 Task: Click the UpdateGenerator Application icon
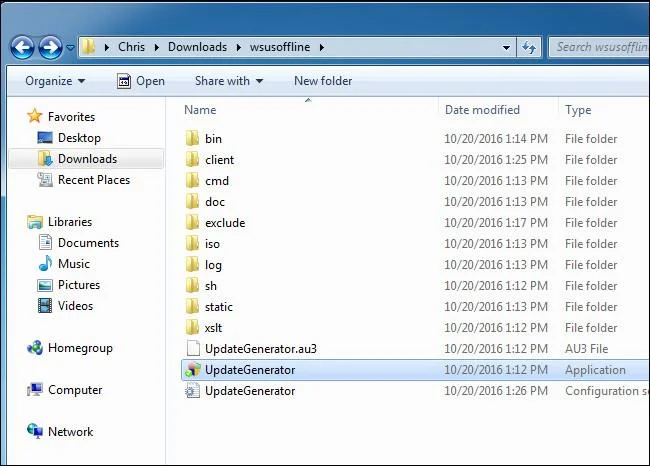(x=193, y=370)
